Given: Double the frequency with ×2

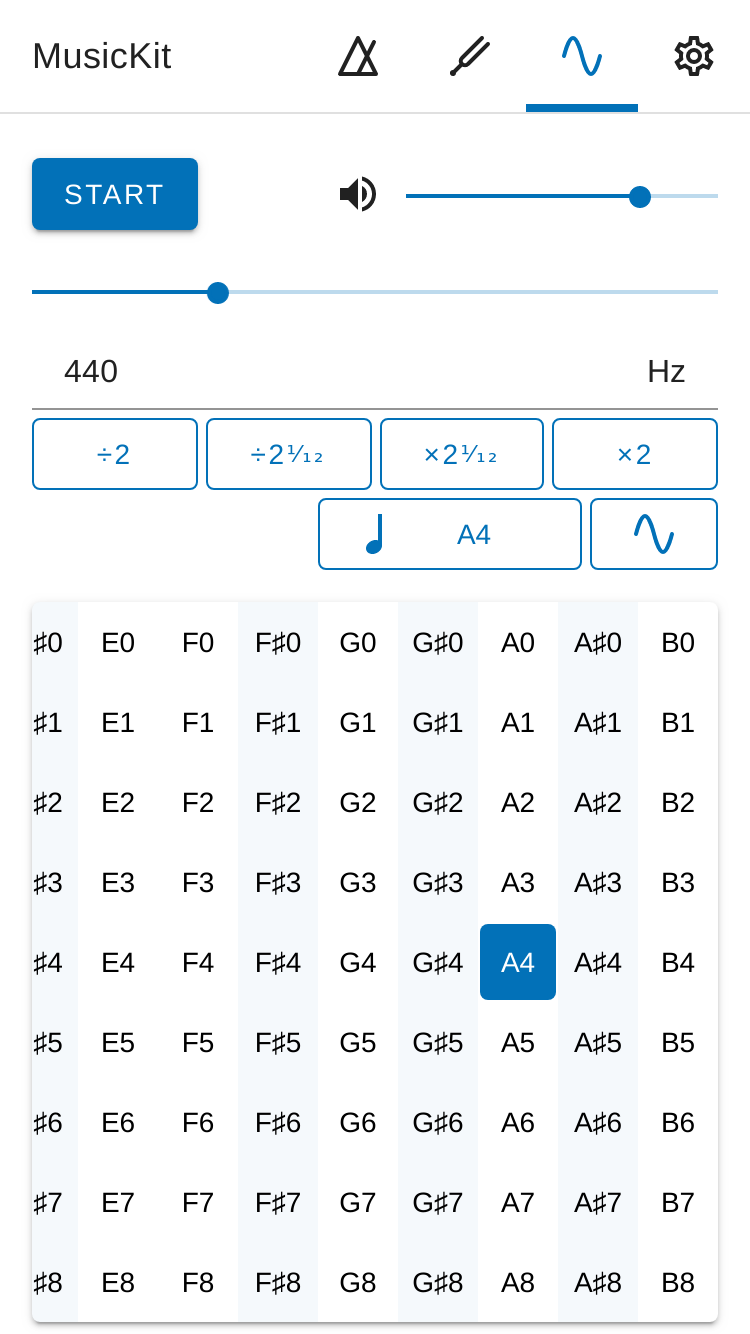Looking at the screenshot, I should click(635, 454).
